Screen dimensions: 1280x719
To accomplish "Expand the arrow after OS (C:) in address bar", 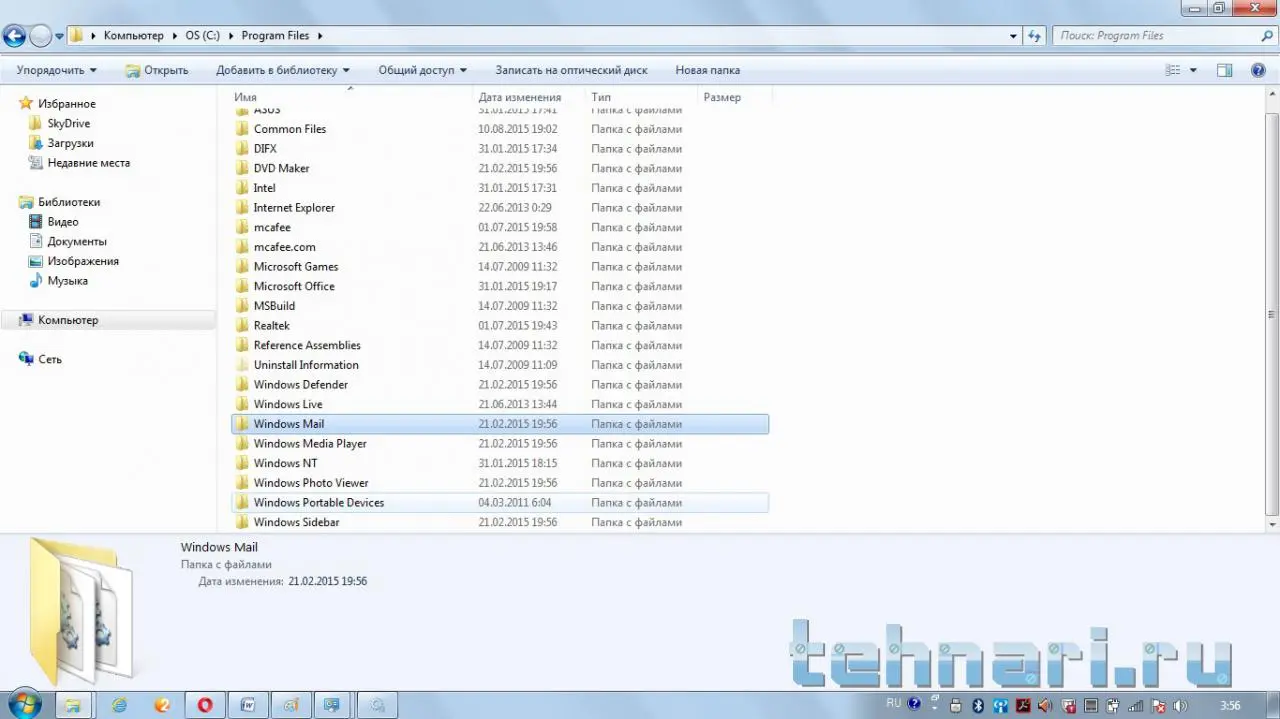I will coord(231,36).
